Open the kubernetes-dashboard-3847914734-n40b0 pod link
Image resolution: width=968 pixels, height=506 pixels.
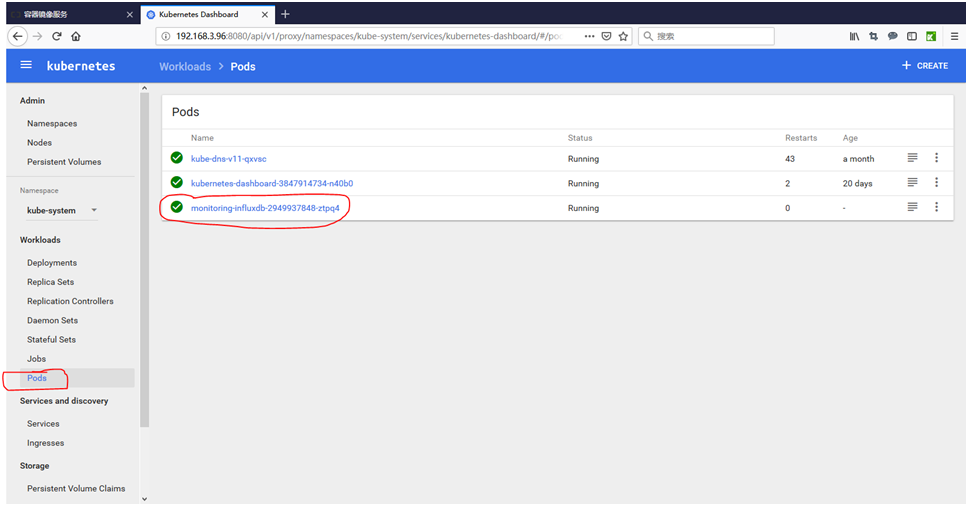pos(272,183)
